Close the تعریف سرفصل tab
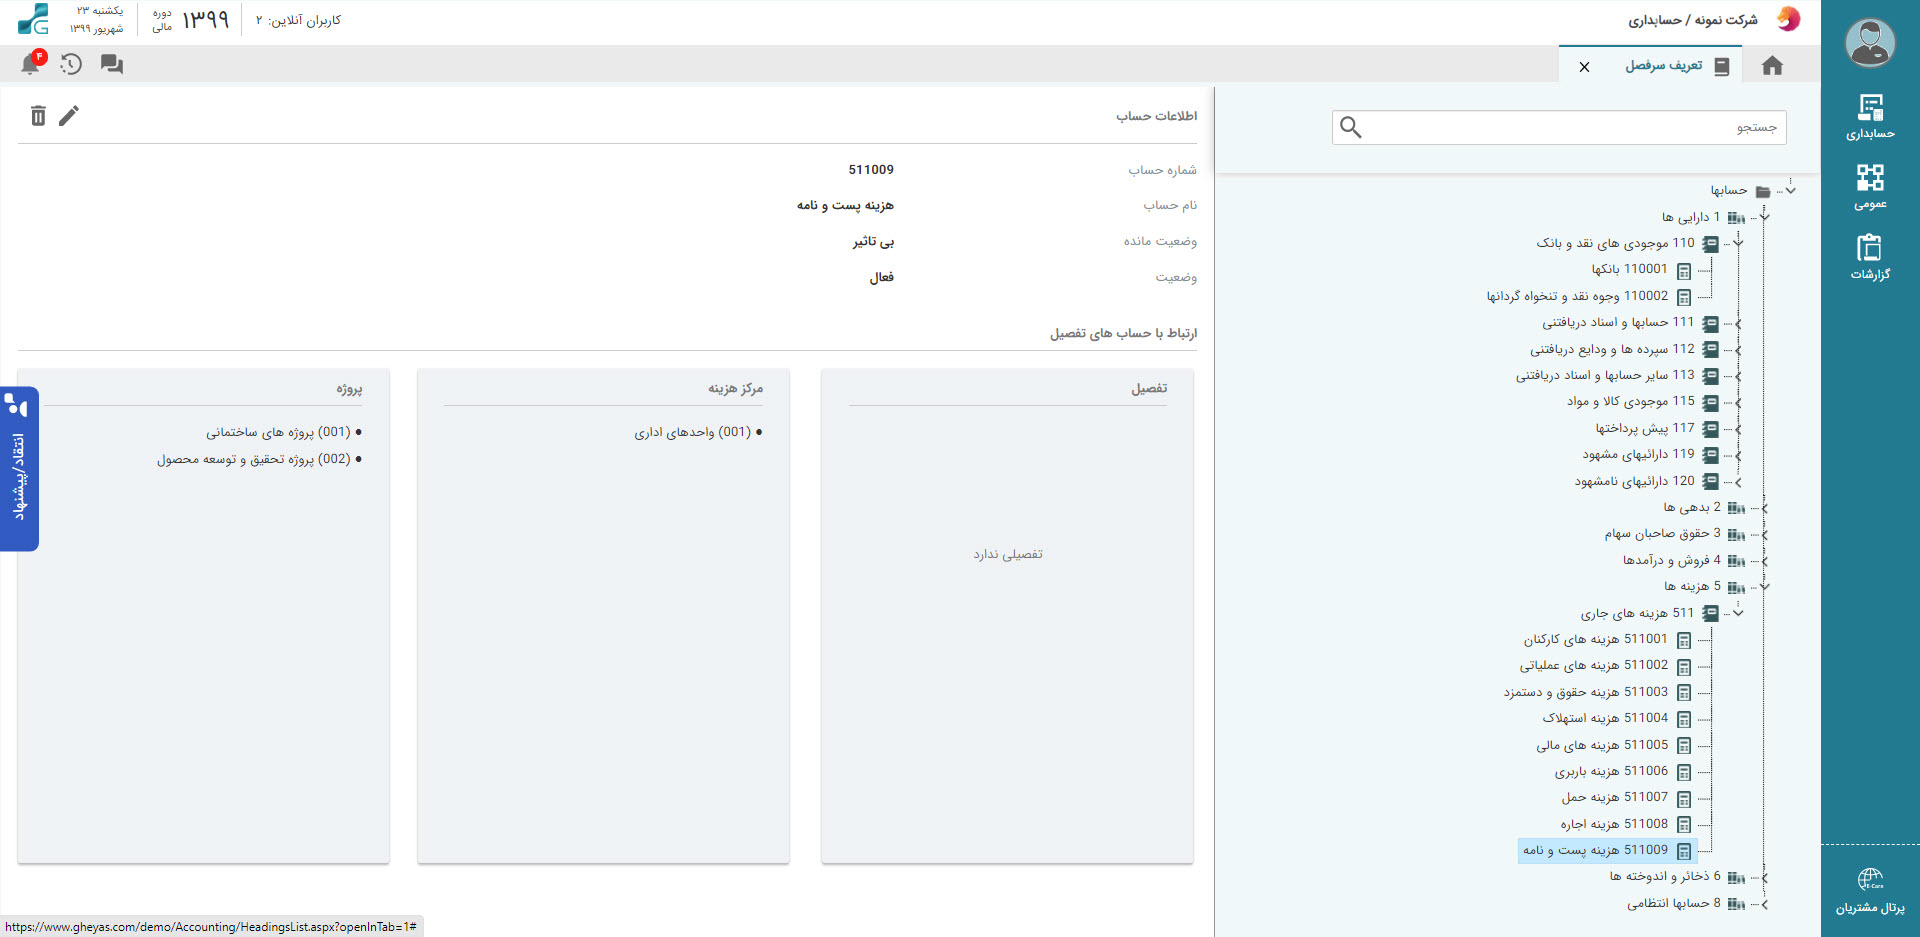Viewport: 1920px width, 937px height. [1584, 67]
